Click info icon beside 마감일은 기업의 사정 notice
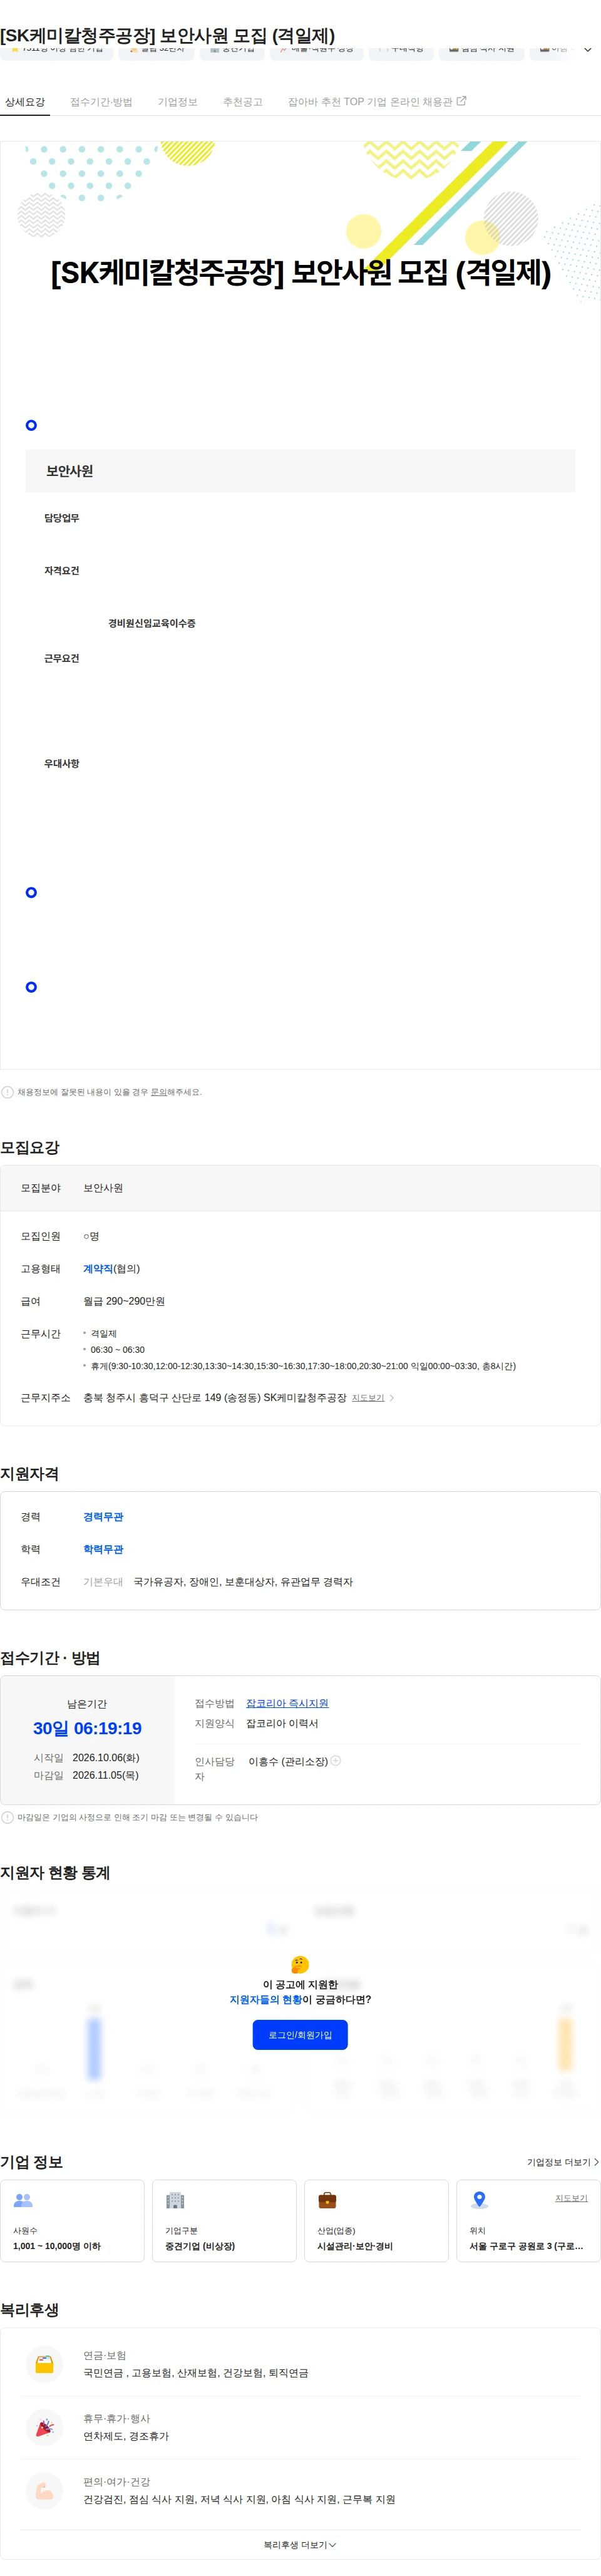Image resolution: width=601 pixels, height=2576 pixels. [x=7, y=1817]
